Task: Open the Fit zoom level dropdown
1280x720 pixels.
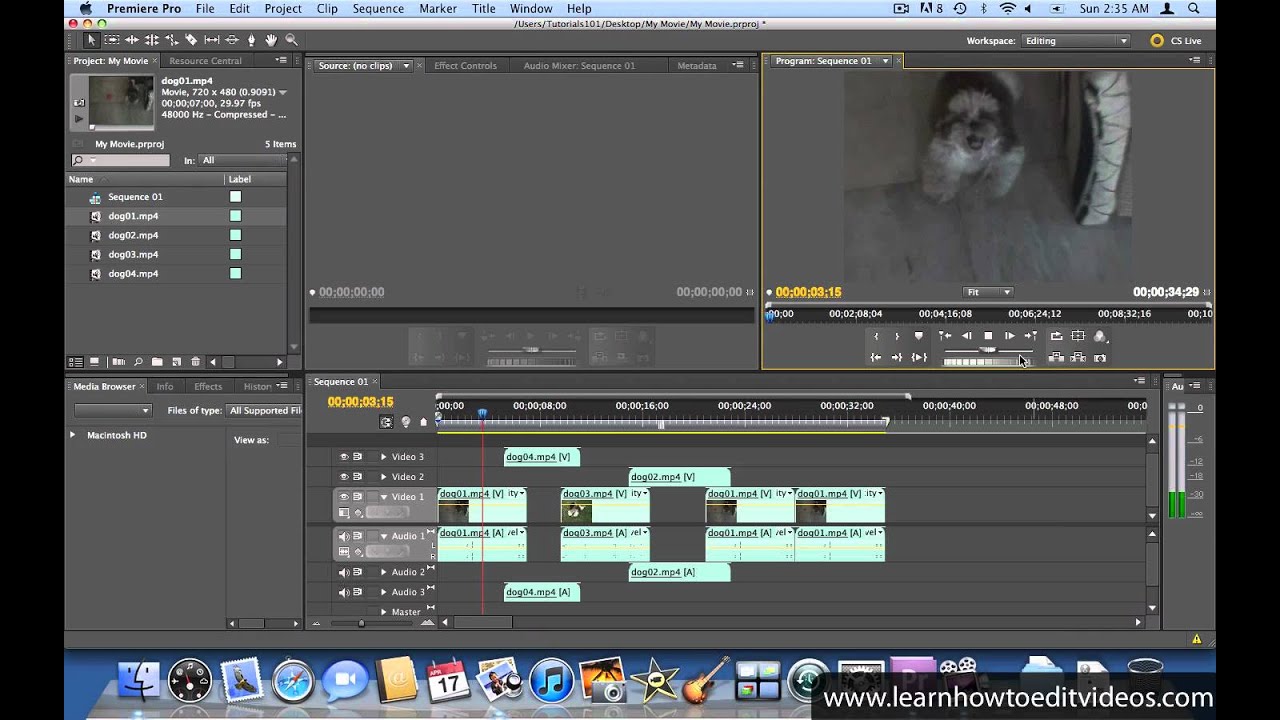Action: tap(988, 292)
